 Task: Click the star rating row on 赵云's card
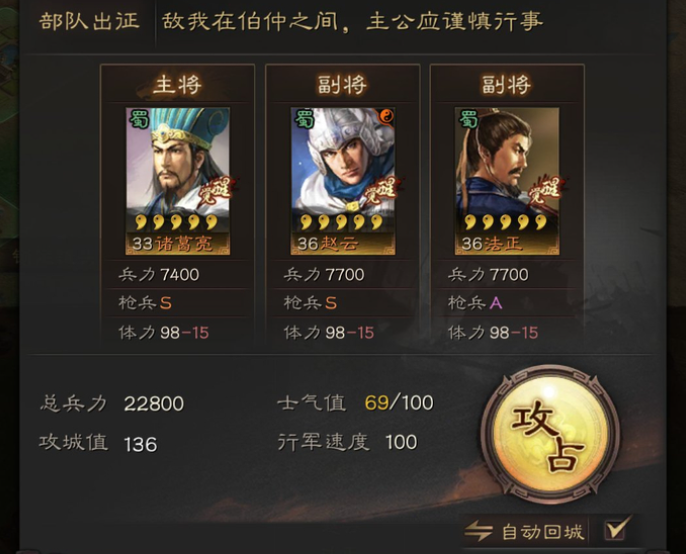pyautogui.click(x=342, y=222)
